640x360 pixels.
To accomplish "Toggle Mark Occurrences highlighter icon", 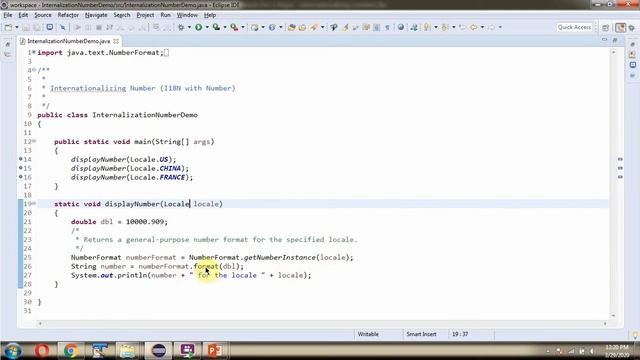I will (x=345, y=27).
